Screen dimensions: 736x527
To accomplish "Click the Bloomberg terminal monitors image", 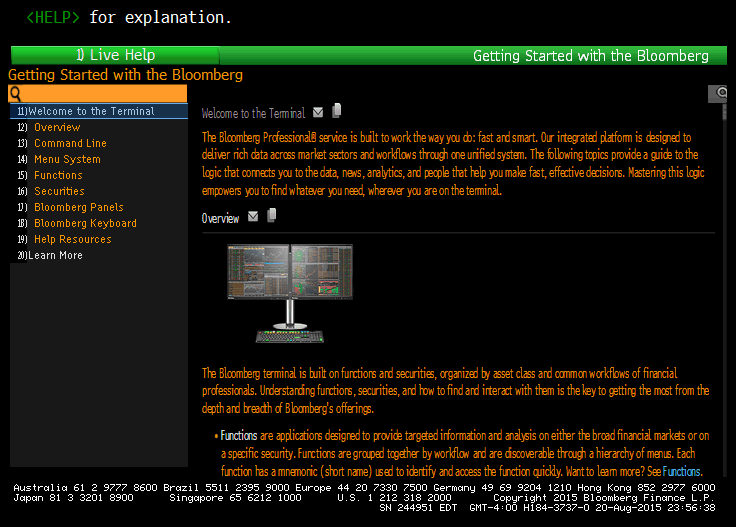I will [290, 293].
